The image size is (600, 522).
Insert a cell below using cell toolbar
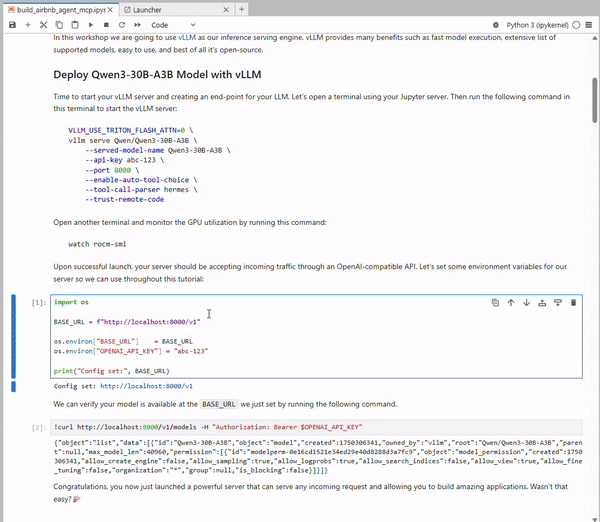click(x=557, y=302)
